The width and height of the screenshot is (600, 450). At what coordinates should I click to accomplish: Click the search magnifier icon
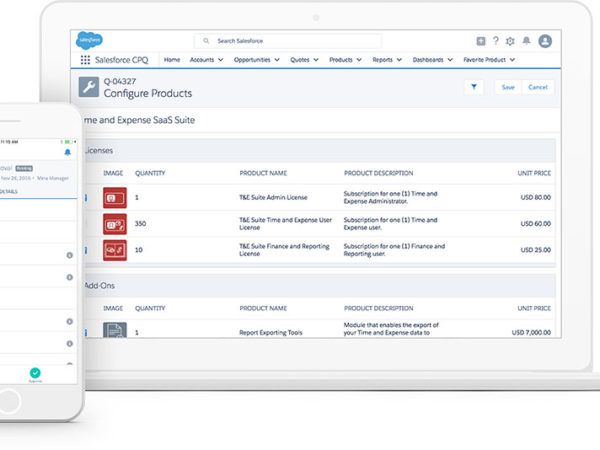(206, 41)
